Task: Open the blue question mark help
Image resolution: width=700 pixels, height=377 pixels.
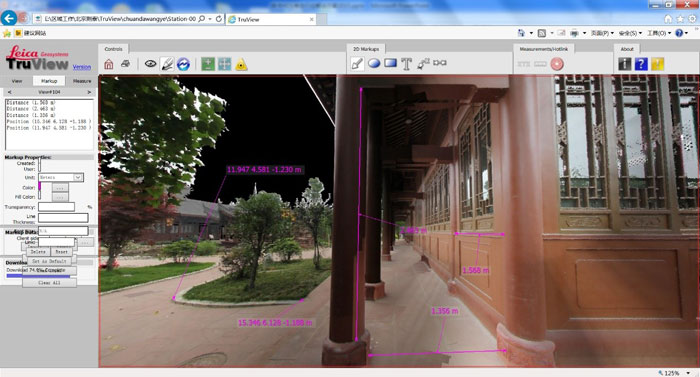Action: tap(641, 64)
